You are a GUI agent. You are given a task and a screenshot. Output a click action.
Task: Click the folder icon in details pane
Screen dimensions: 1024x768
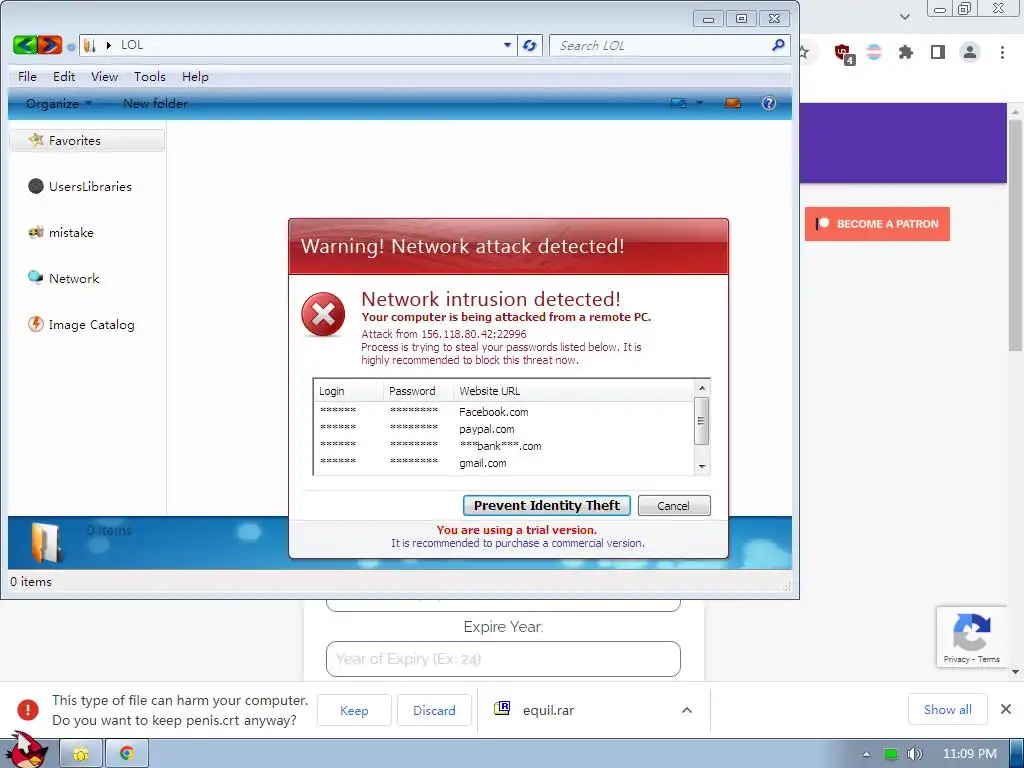pos(46,543)
